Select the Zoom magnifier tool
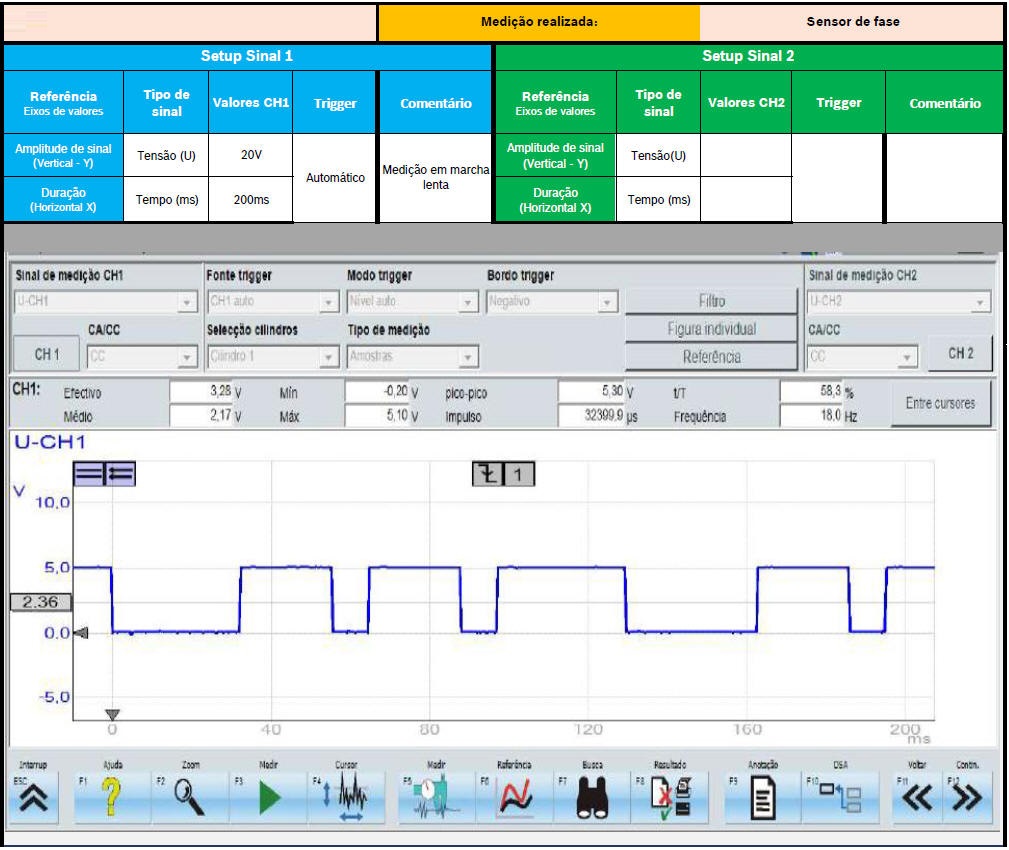Viewport: 1009px width, 850px height. 189,801
